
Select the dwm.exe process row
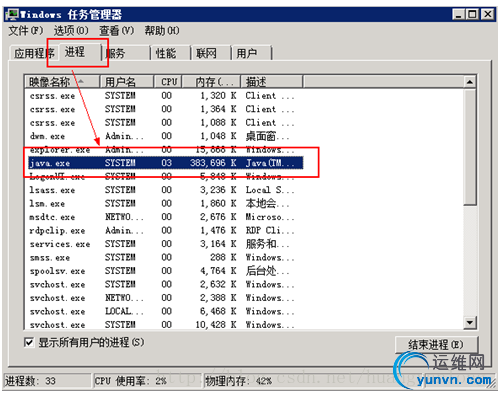pyautogui.click(x=166, y=136)
